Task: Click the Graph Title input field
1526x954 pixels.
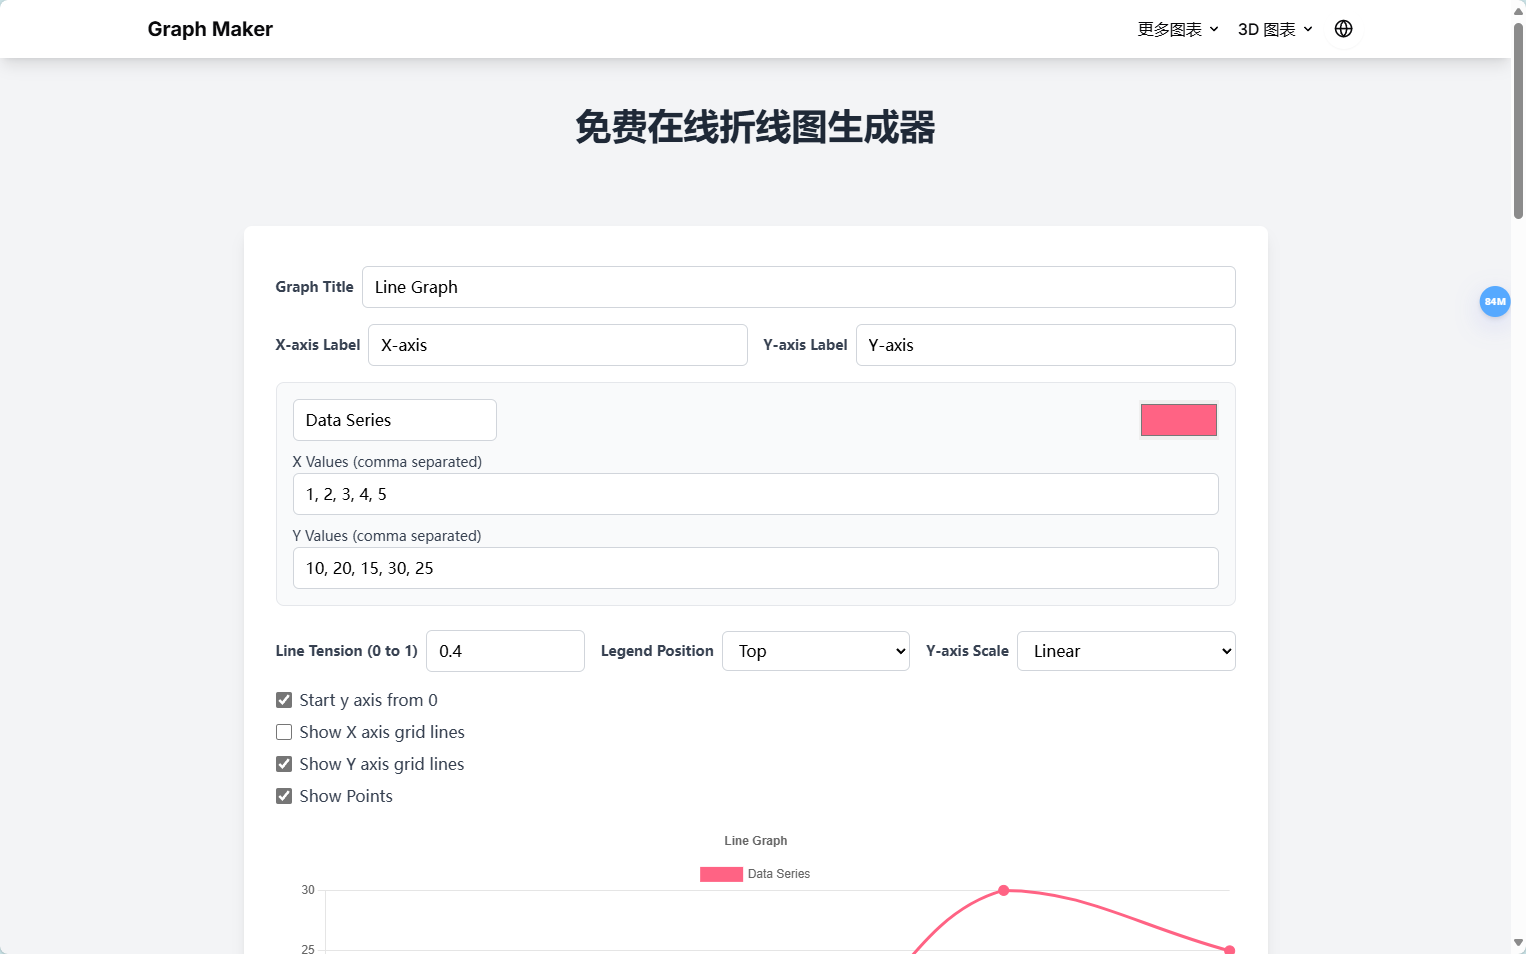Action: point(798,287)
